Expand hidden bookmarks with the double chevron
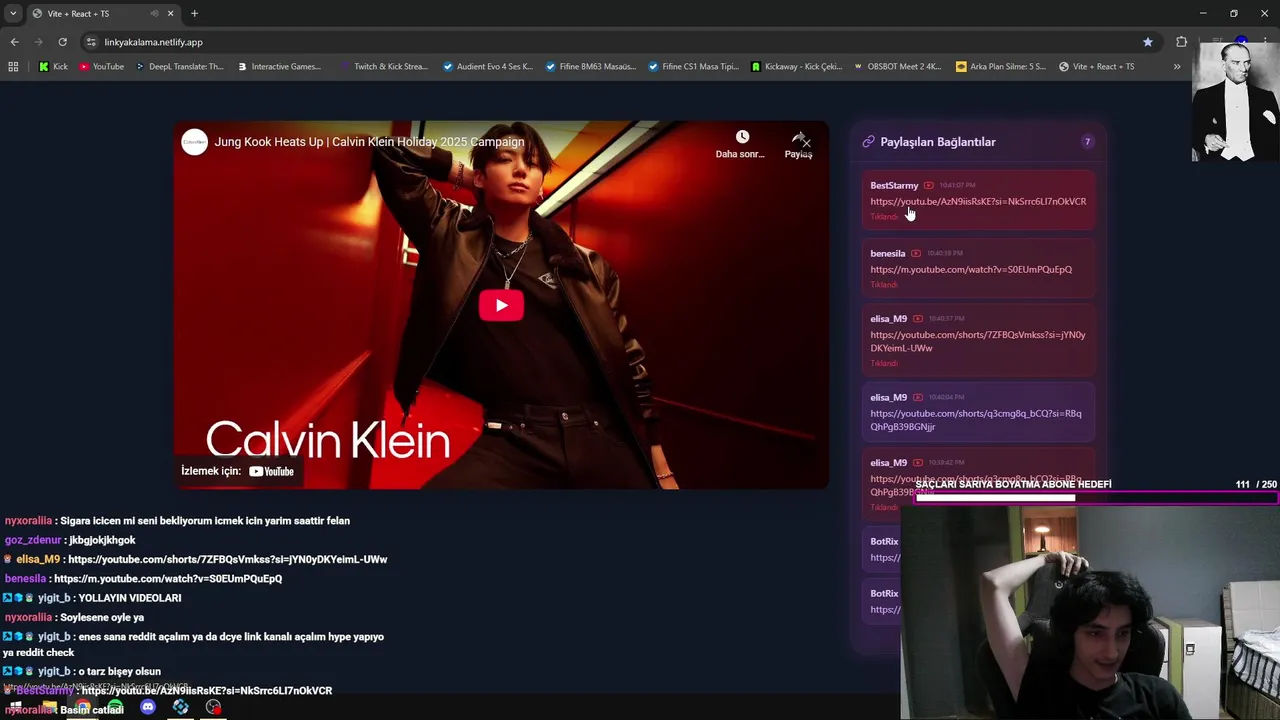 1177,67
